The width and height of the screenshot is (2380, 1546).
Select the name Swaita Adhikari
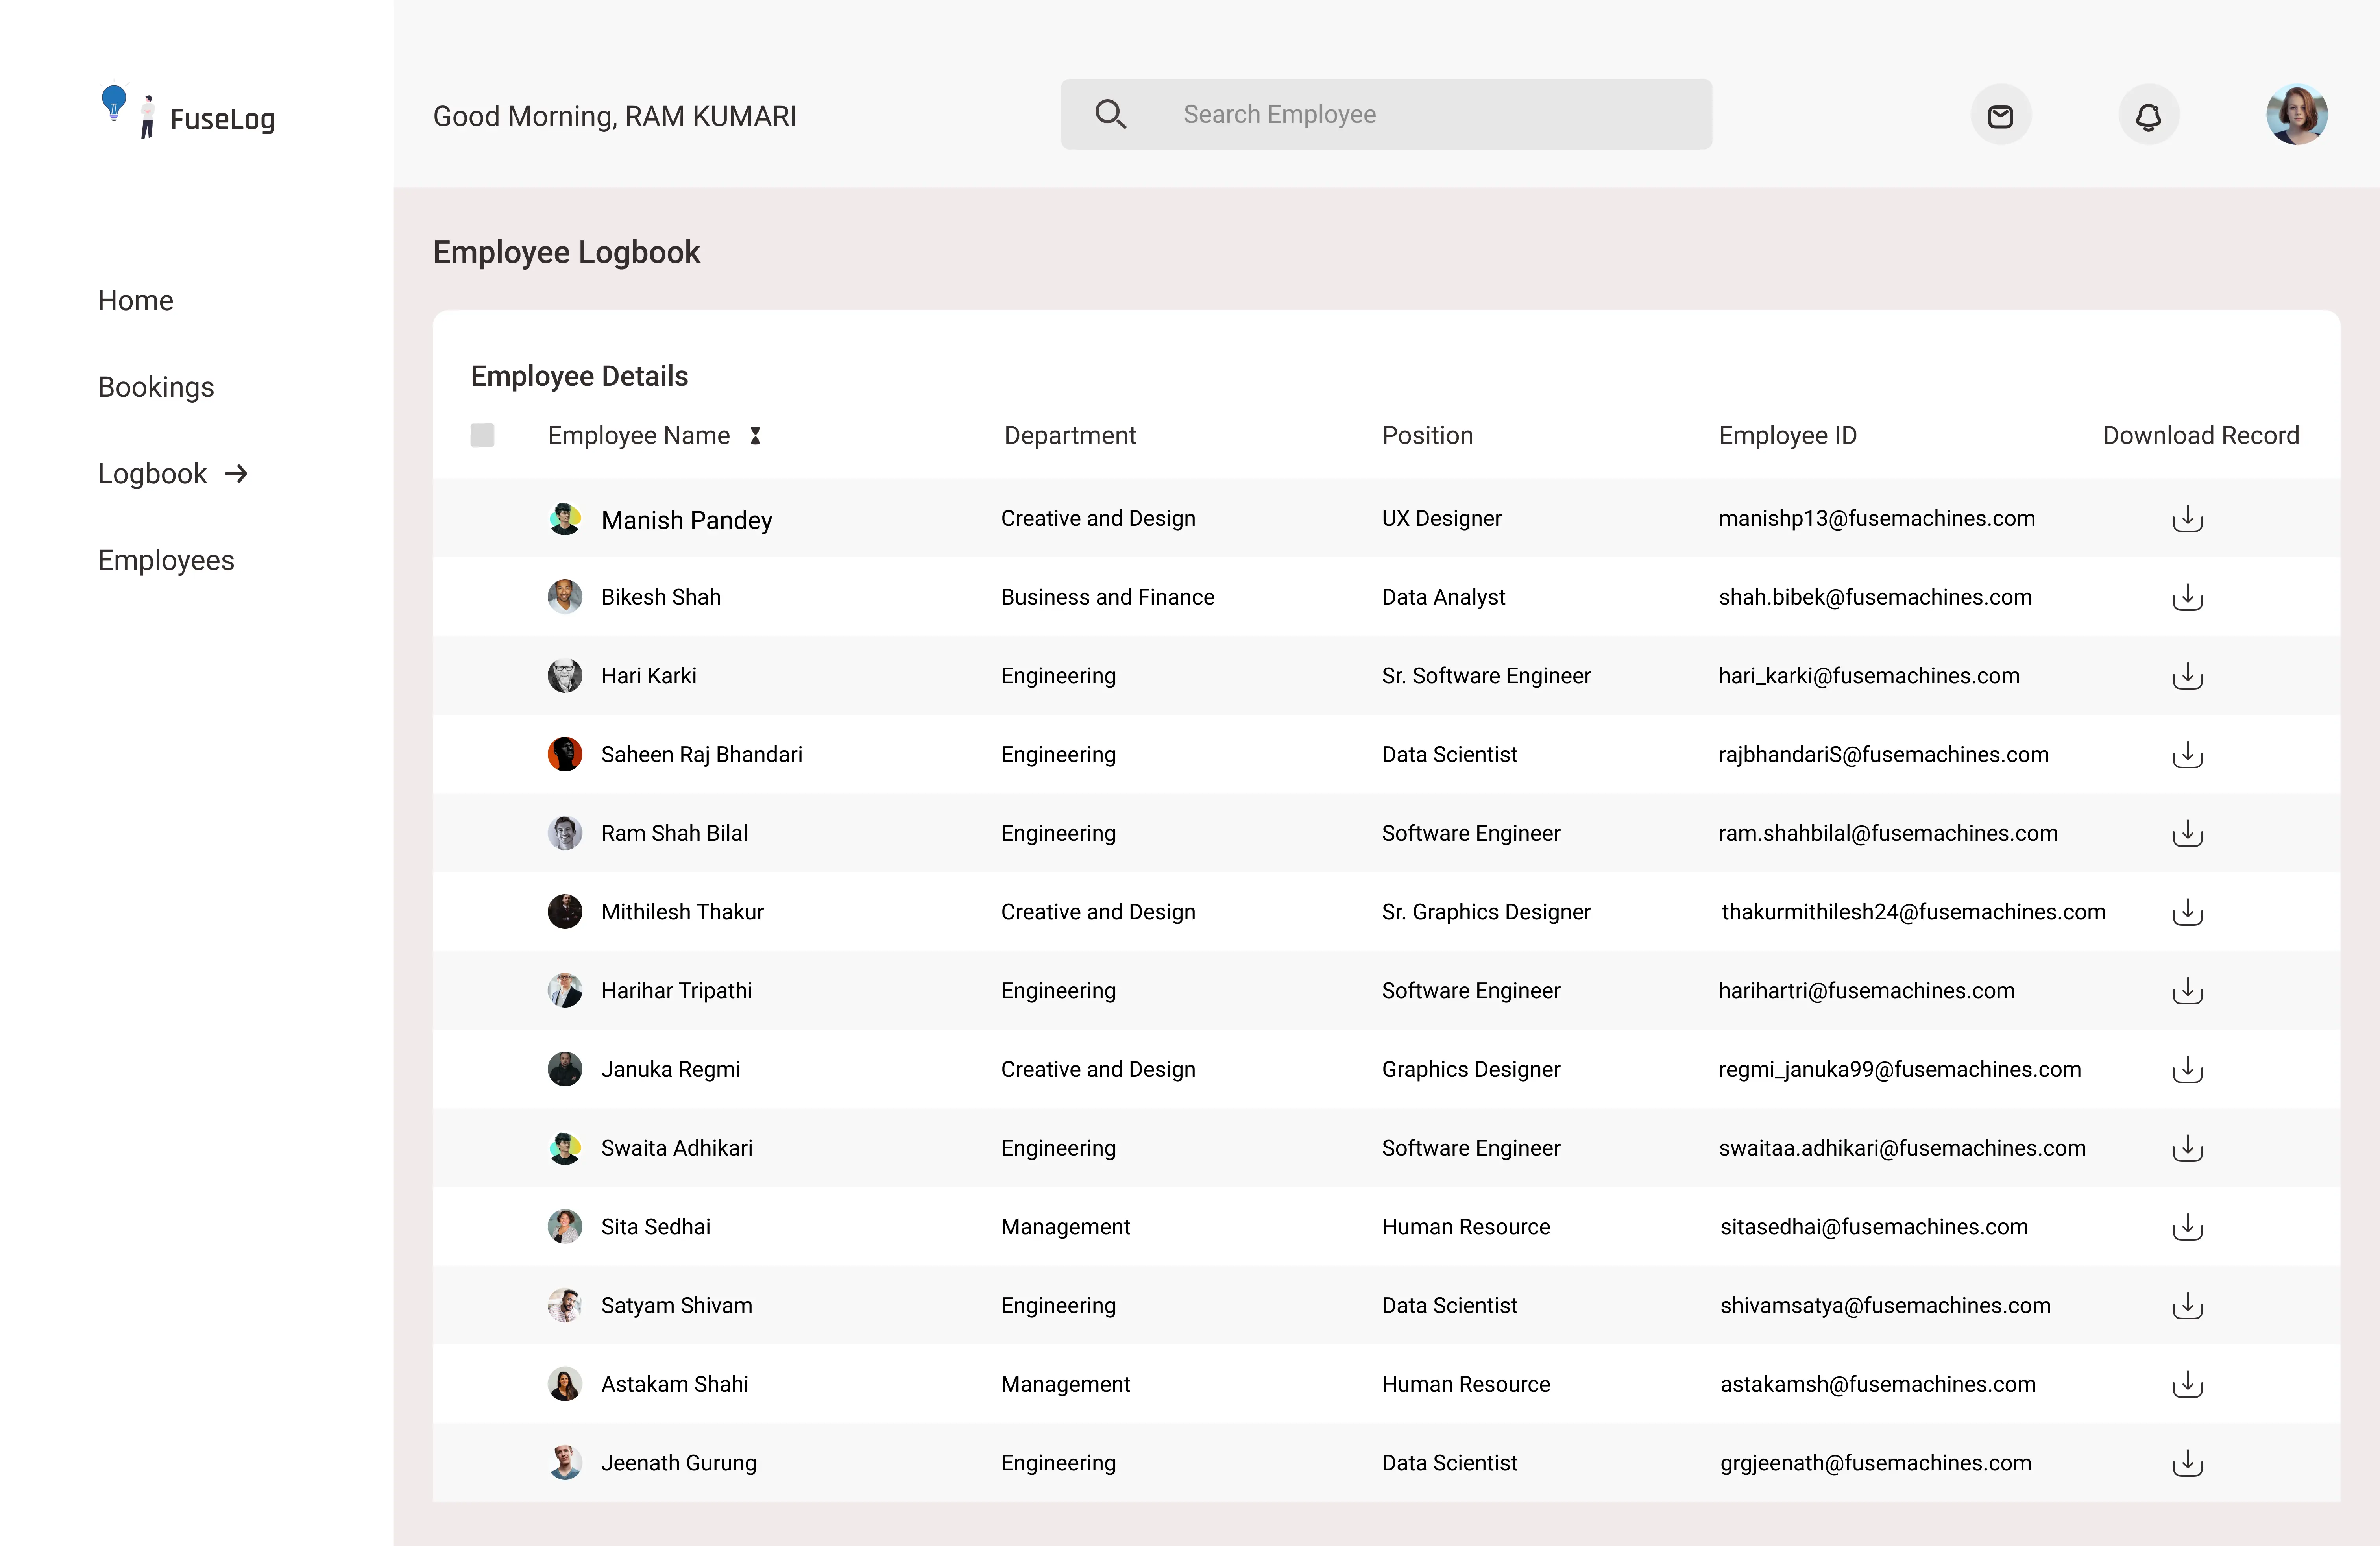pyautogui.click(x=677, y=1148)
